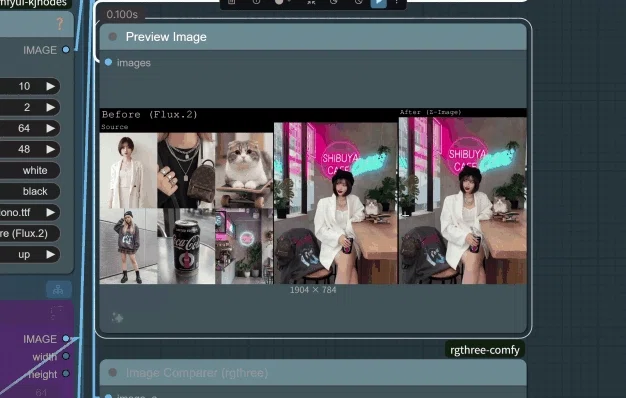This screenshot has height=398, width=626.
Task: Open the node color circle picker
Action: point(279,2)
